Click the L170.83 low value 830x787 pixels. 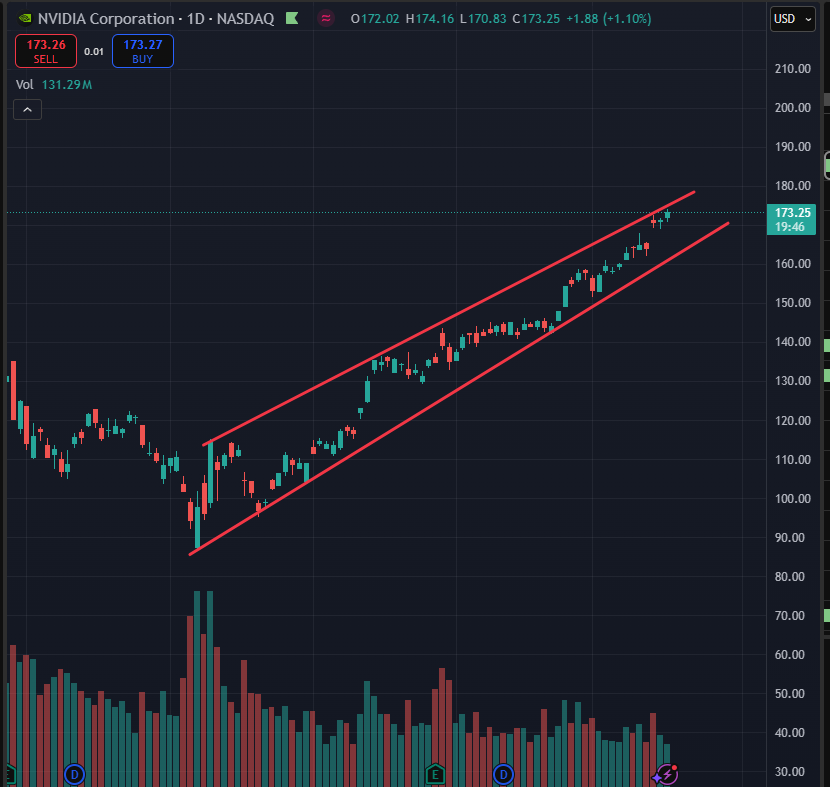pos(483,19)
